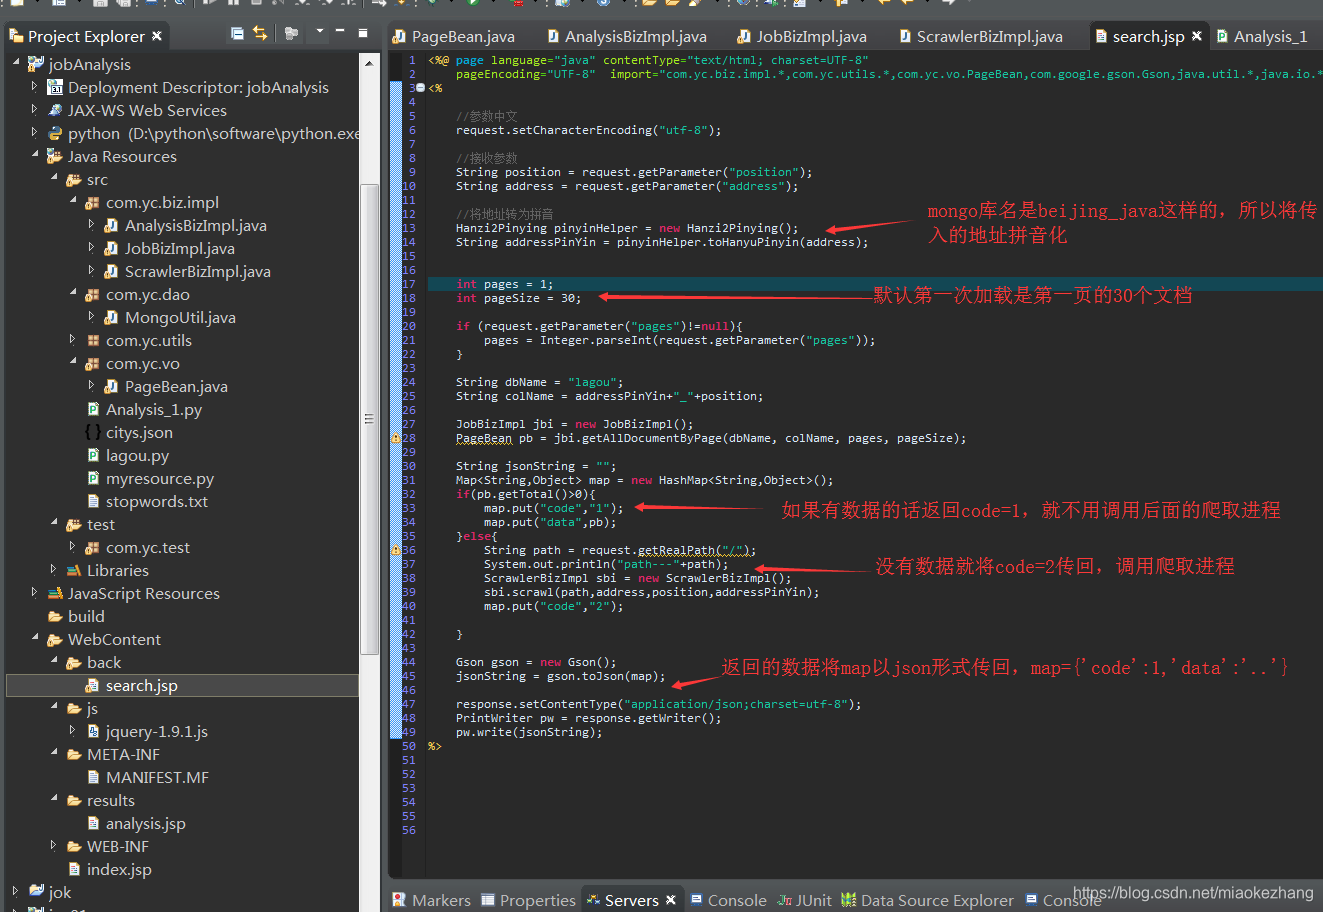The image size is (1323, 912).
Task: Expand the python interpreter node arrow
Action: point(35,133)
